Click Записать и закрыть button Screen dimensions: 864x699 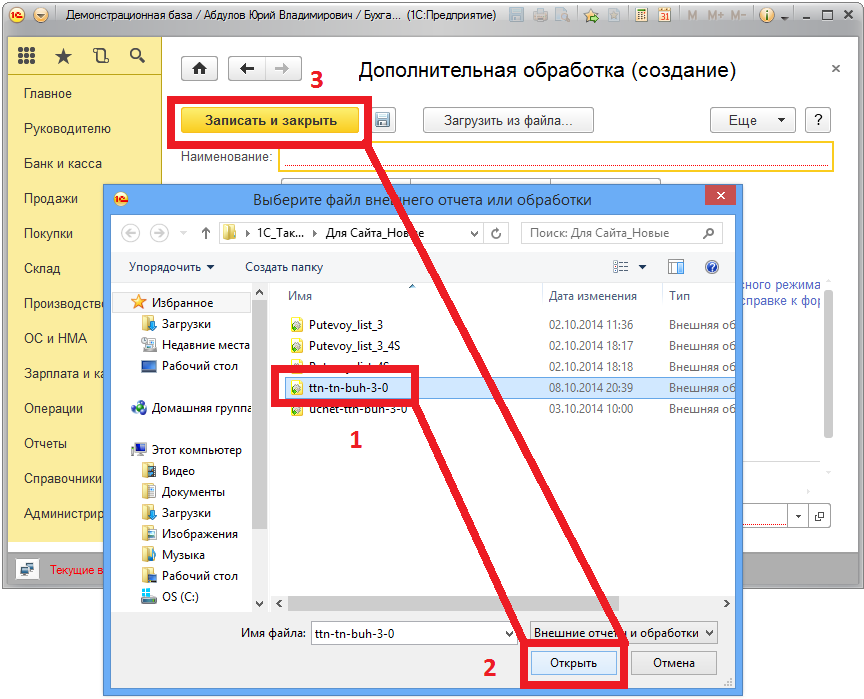click(x=270, y=120)
